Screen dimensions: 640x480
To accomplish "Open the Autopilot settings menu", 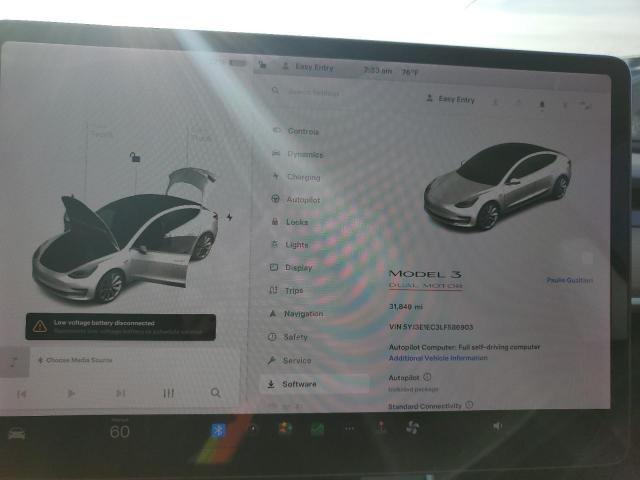I will (296, 200).
